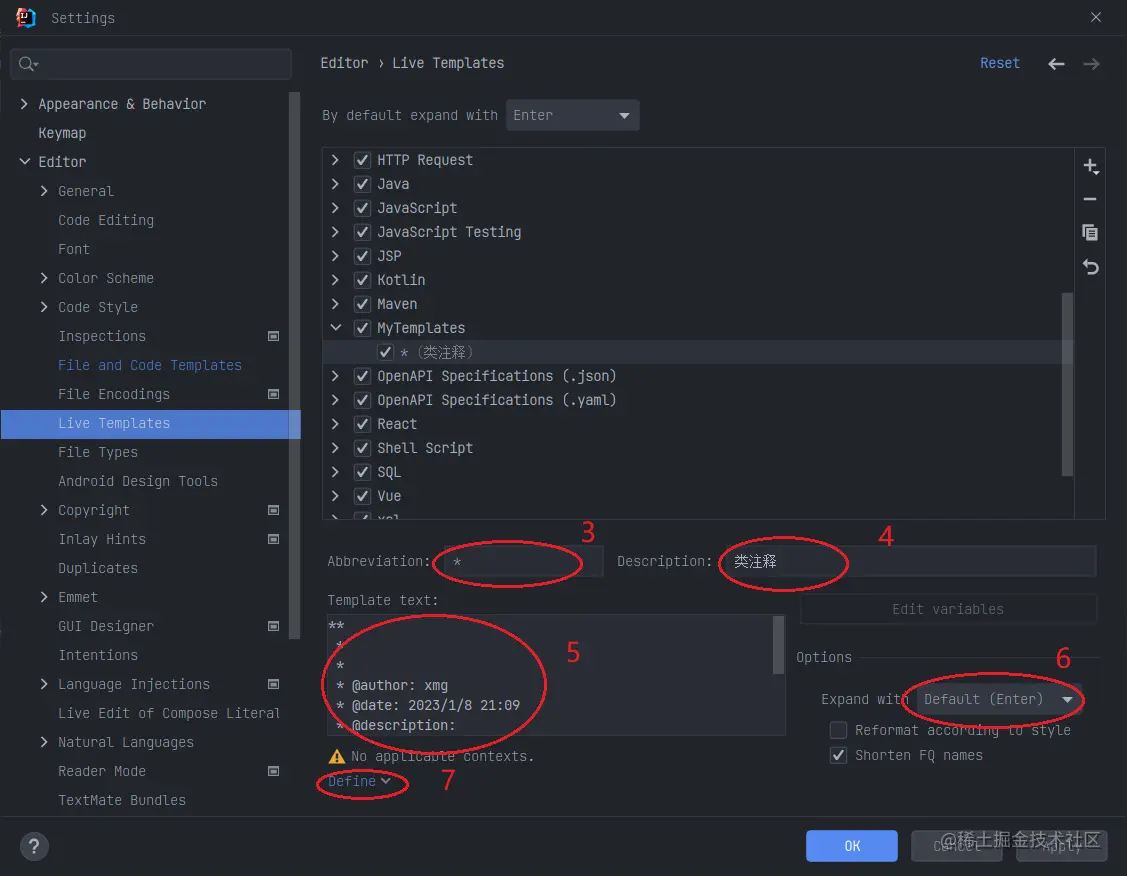Click the template text scrollbar
1127x876 pixels.
pyautogui.click(x=778, y=645)
